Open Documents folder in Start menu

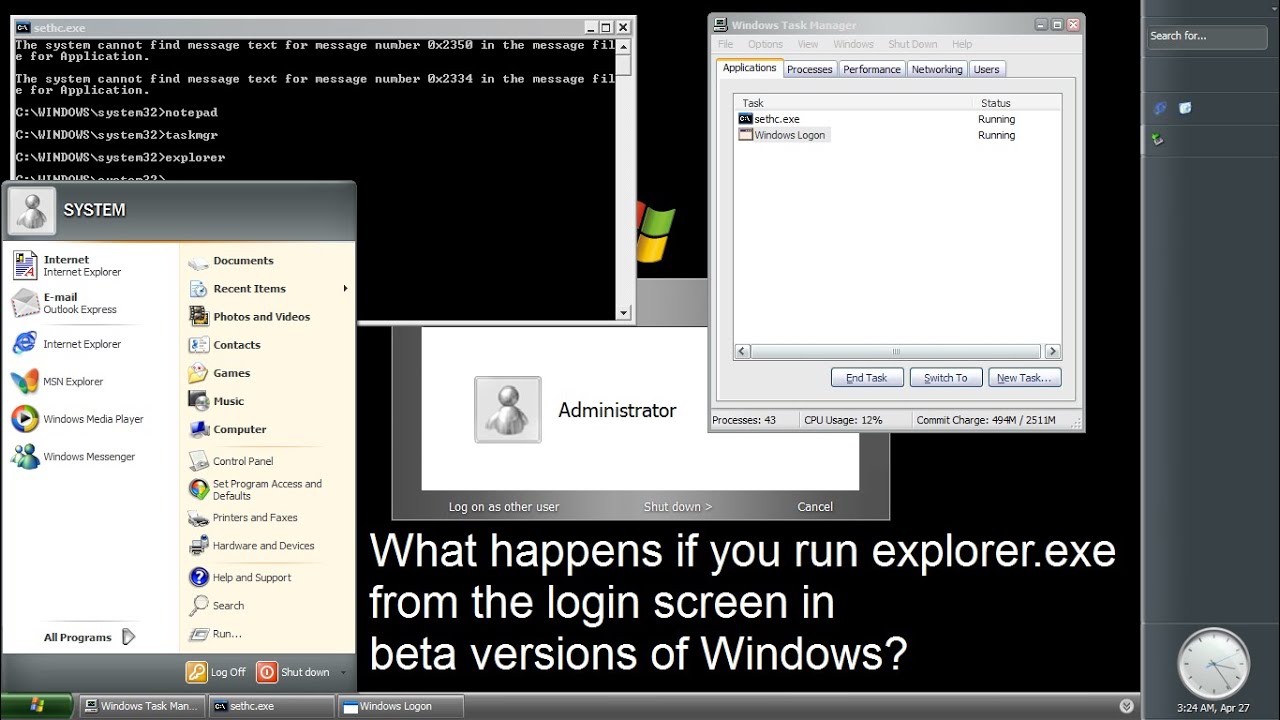(x=231, y=261)
